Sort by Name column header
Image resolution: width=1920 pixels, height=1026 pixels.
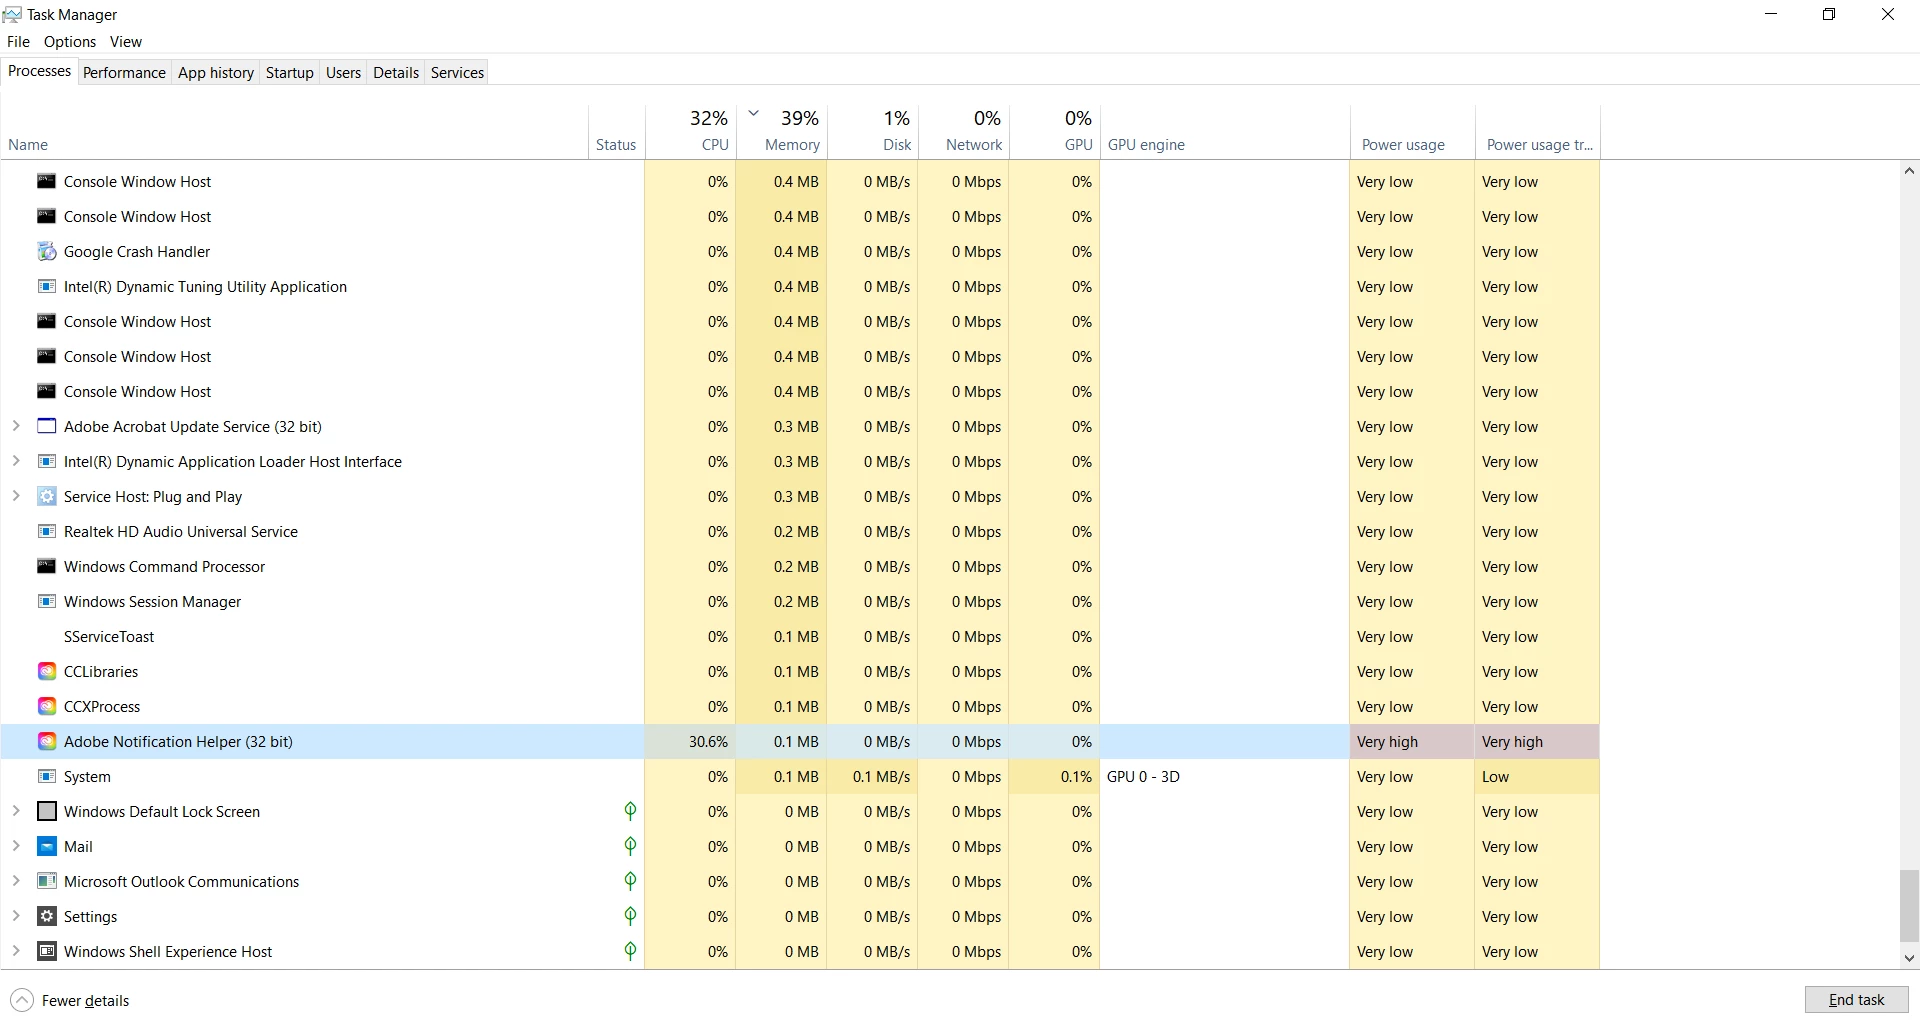(294, 131)
